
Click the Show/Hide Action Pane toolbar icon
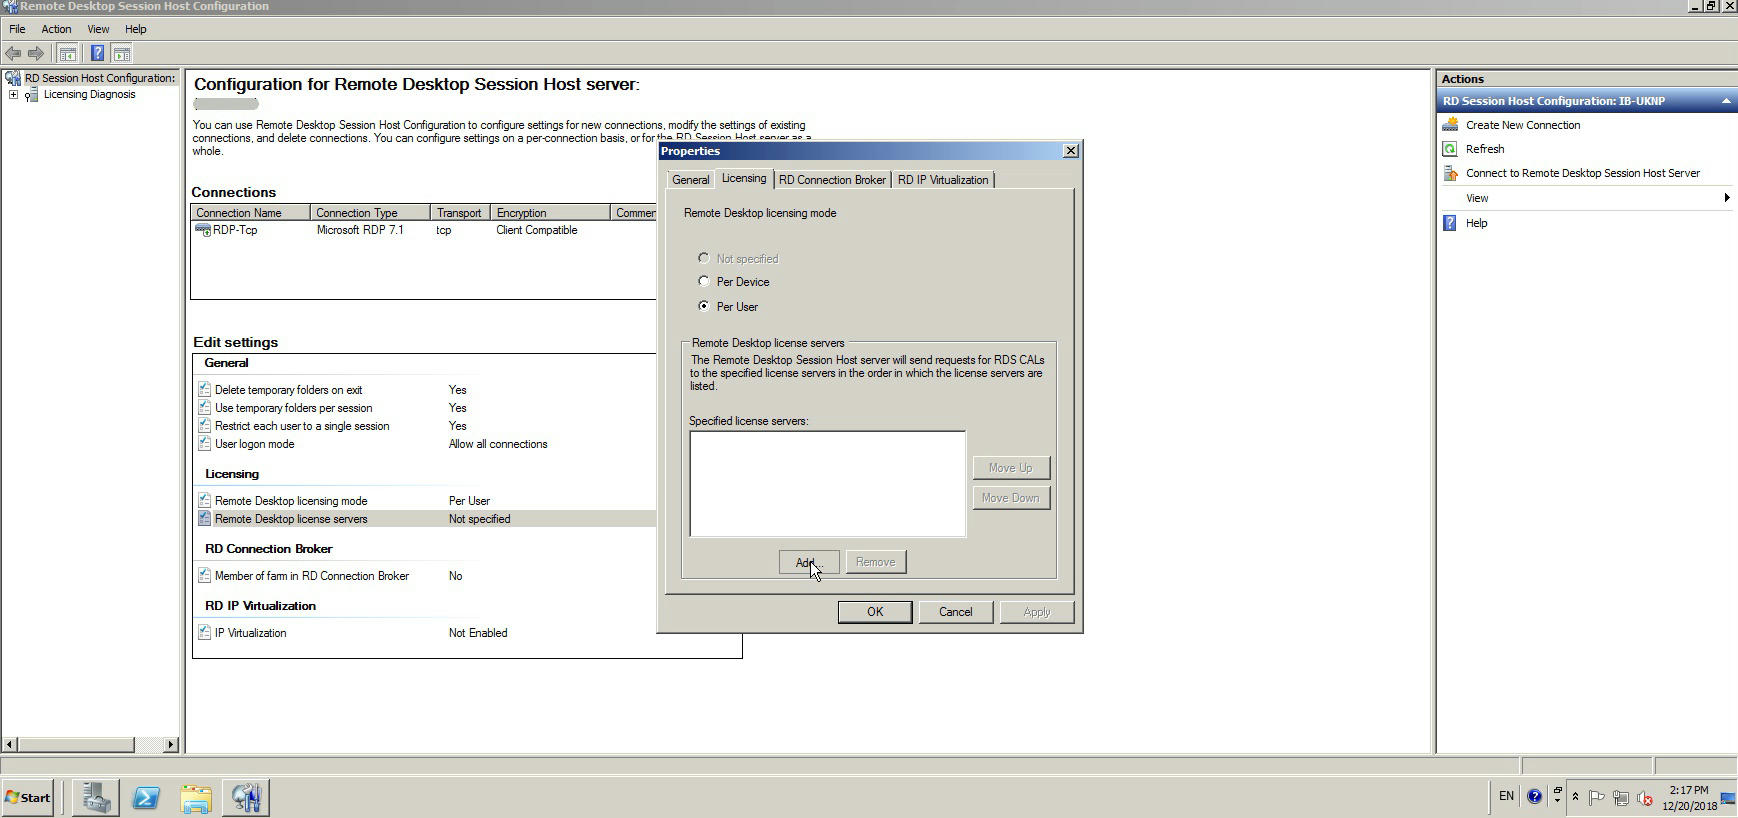122,54
